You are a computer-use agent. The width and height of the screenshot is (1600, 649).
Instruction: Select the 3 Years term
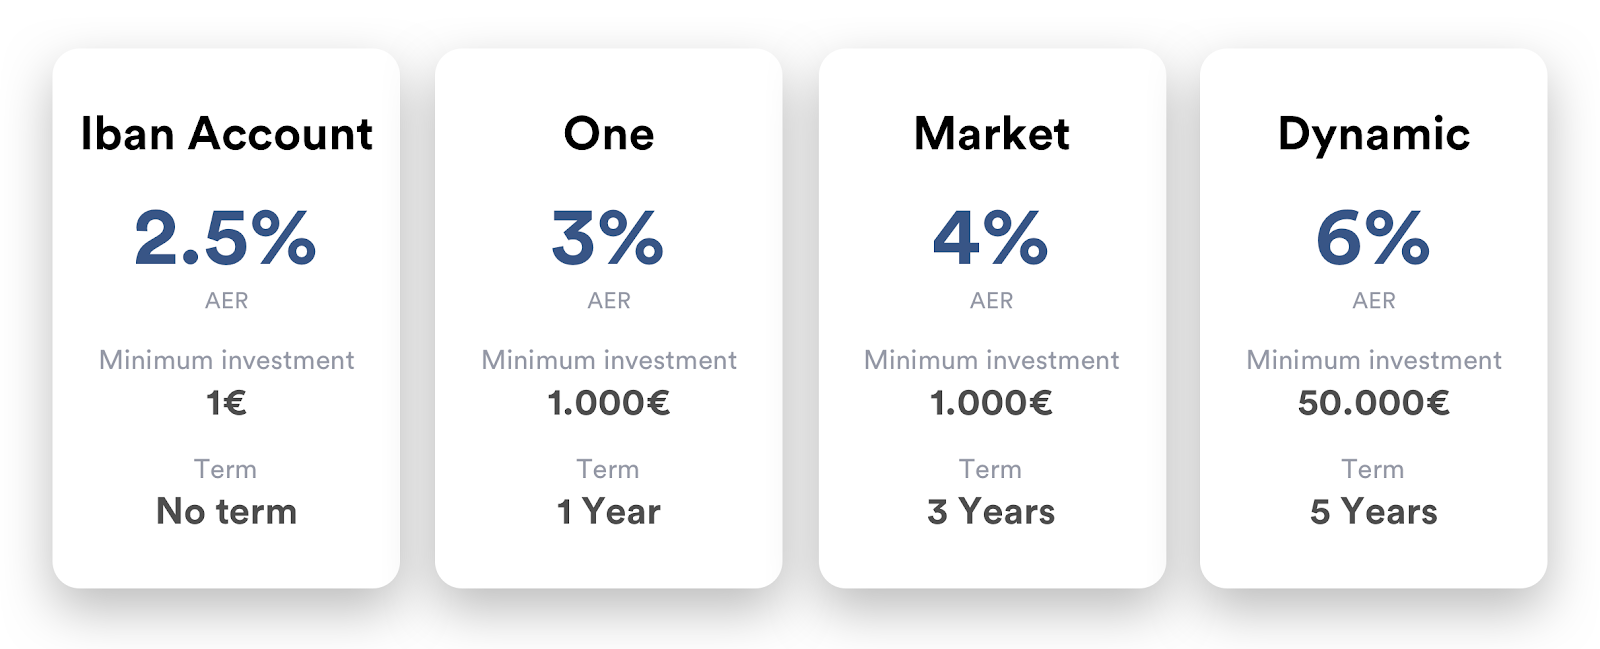tap(991, 512)
